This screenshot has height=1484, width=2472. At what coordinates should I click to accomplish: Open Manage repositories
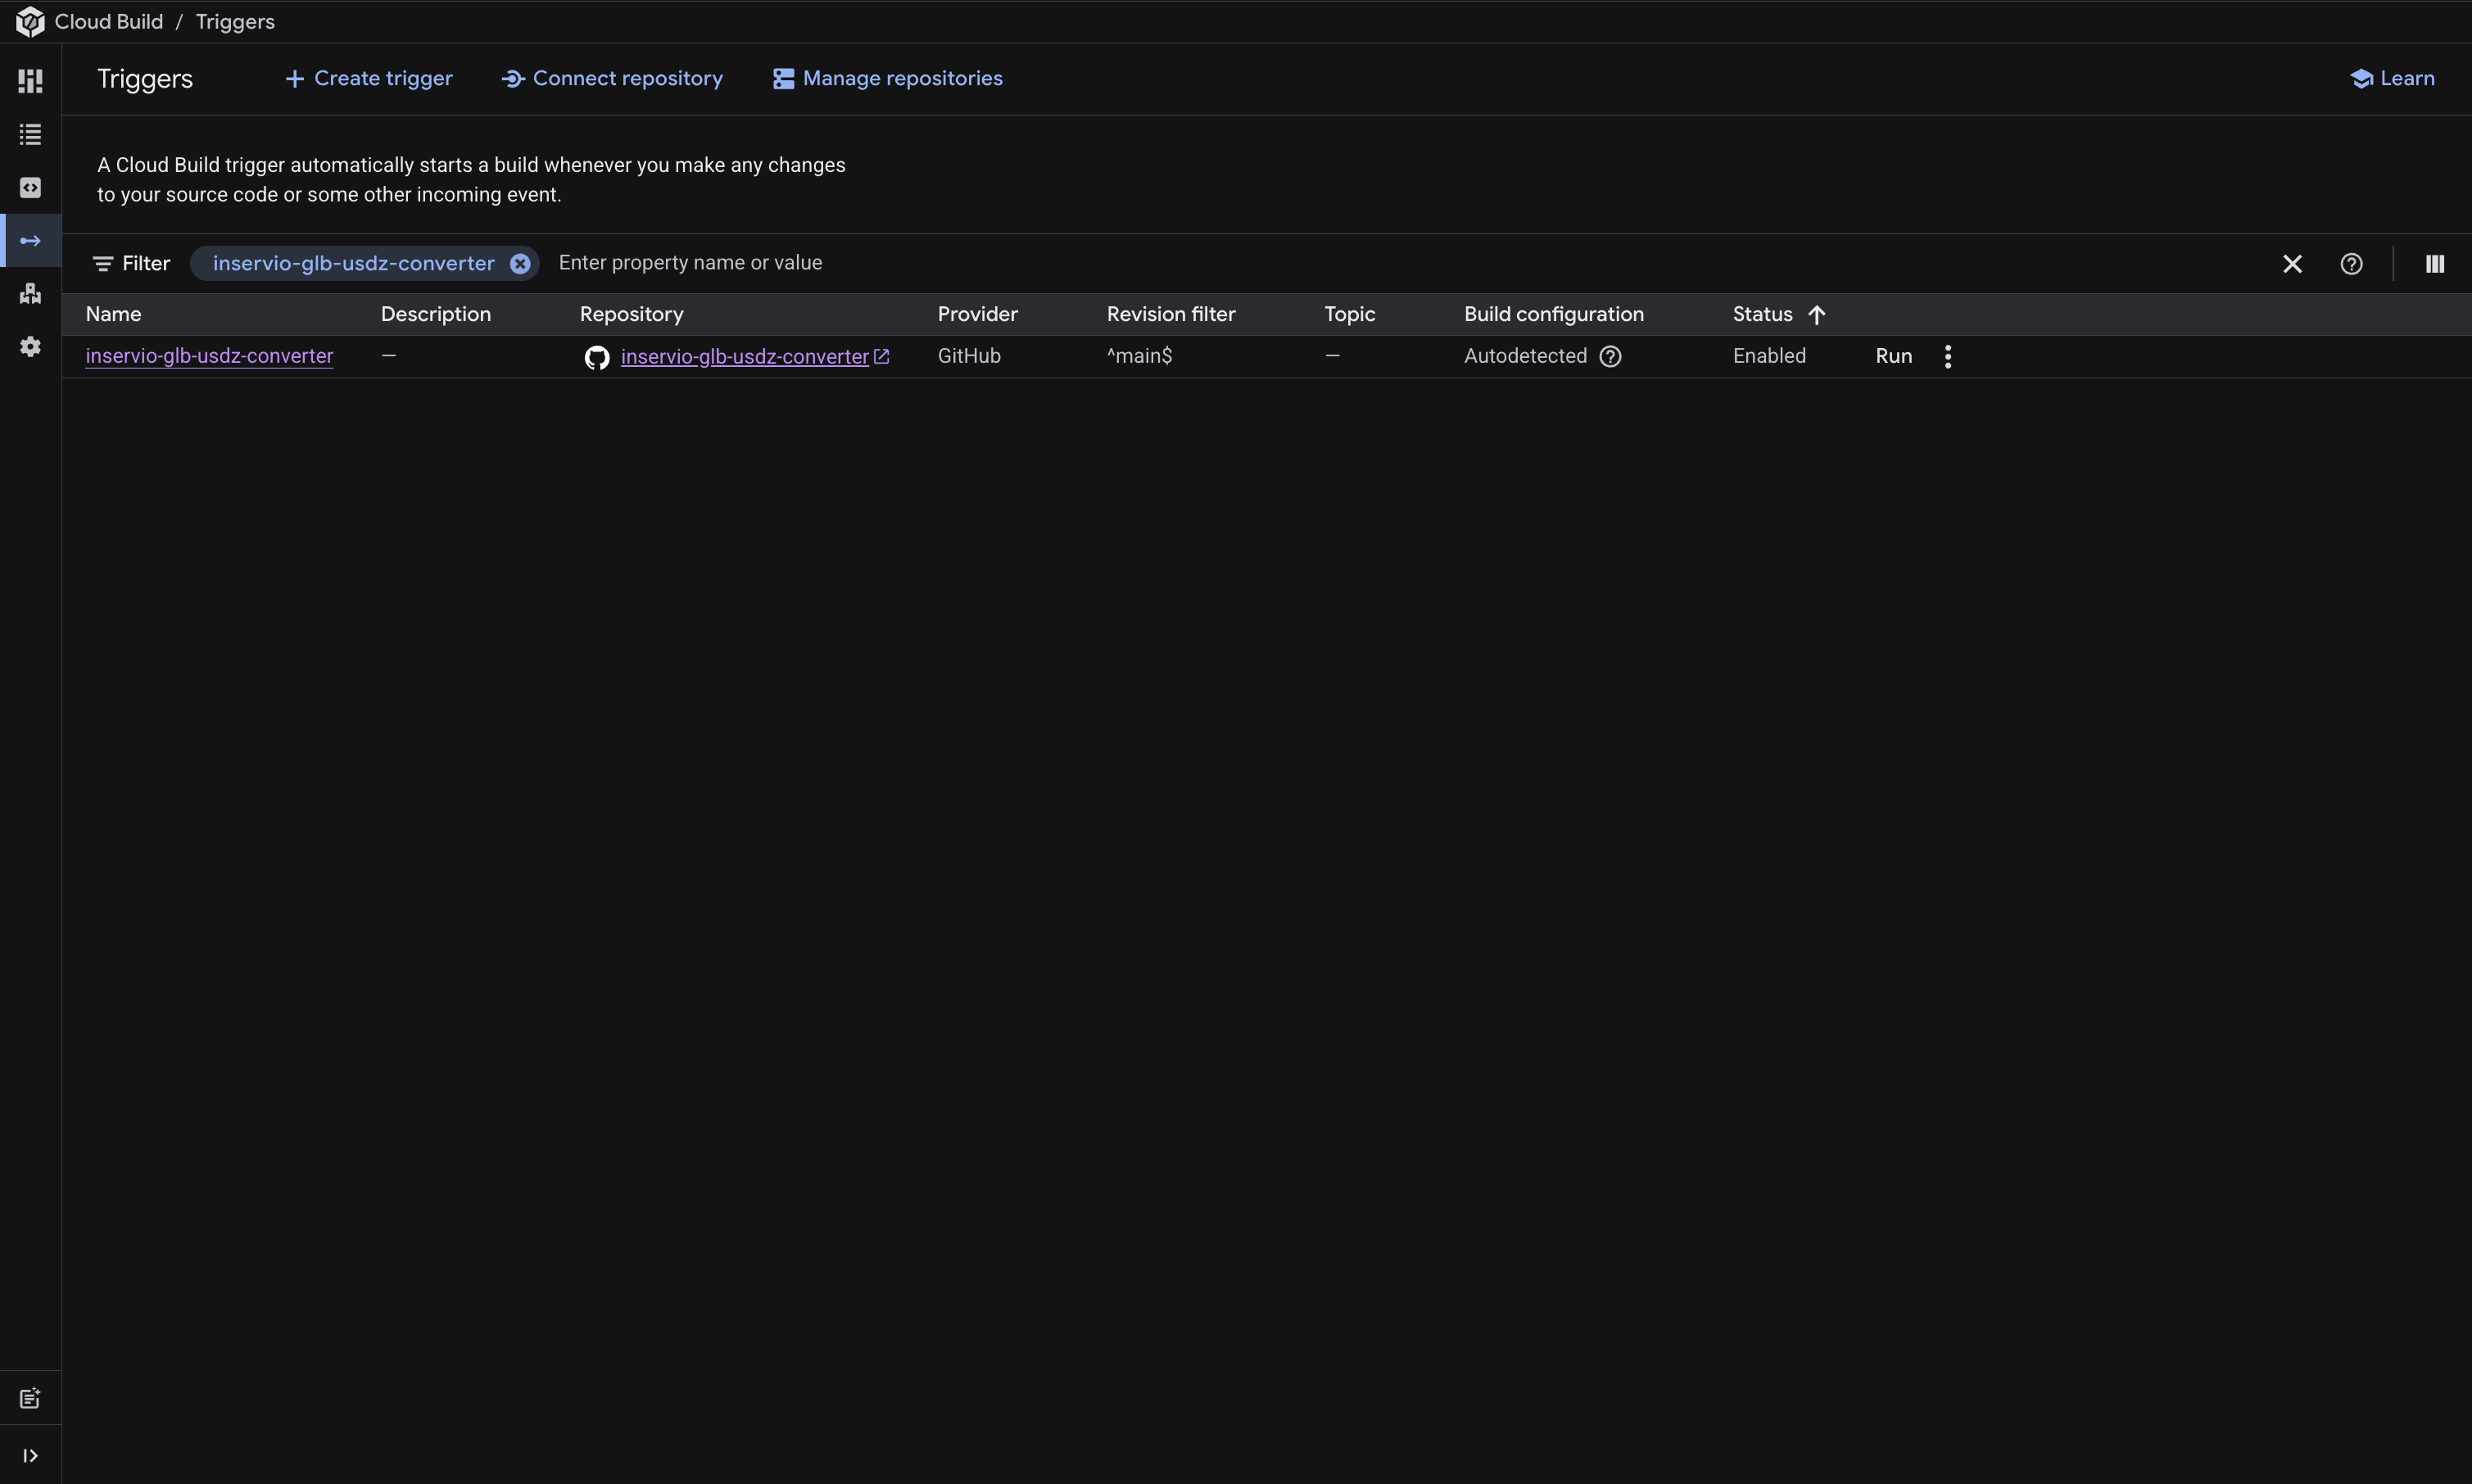pyautogui.click(x=887, y=78)
